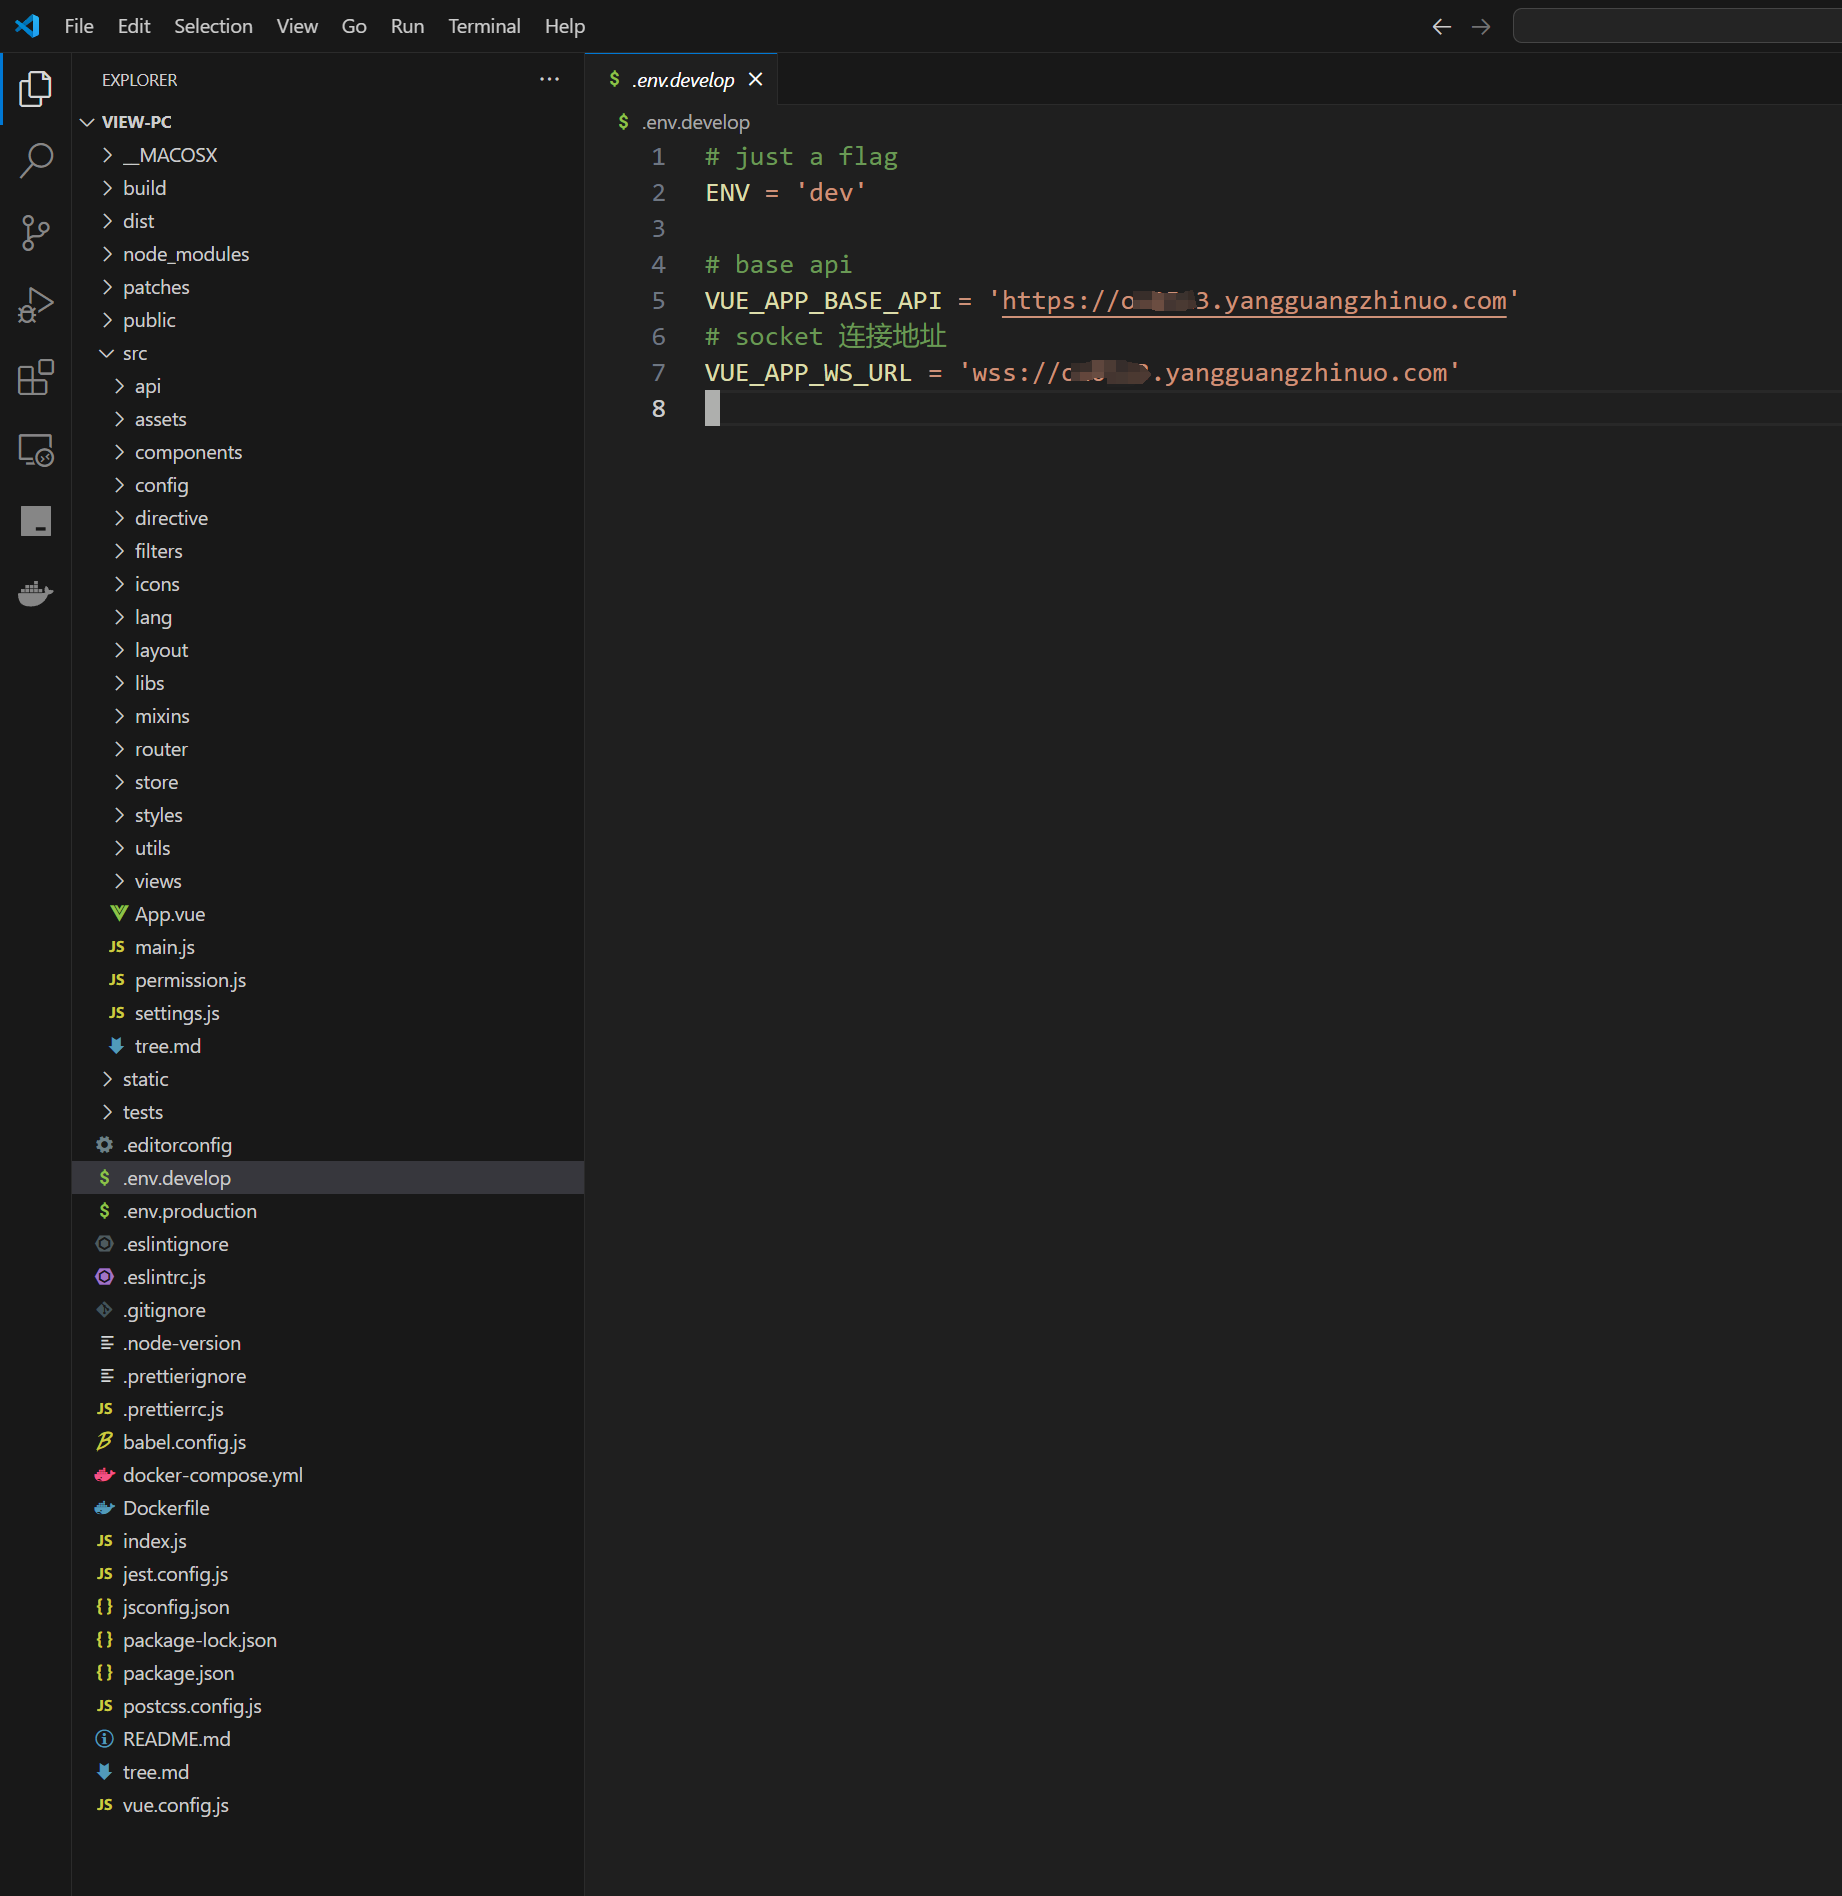Image resolution: width=1842 pixels, height=1896 pixels.
Task: Click the gear icon of .editorconfig
Action: 104,1145
